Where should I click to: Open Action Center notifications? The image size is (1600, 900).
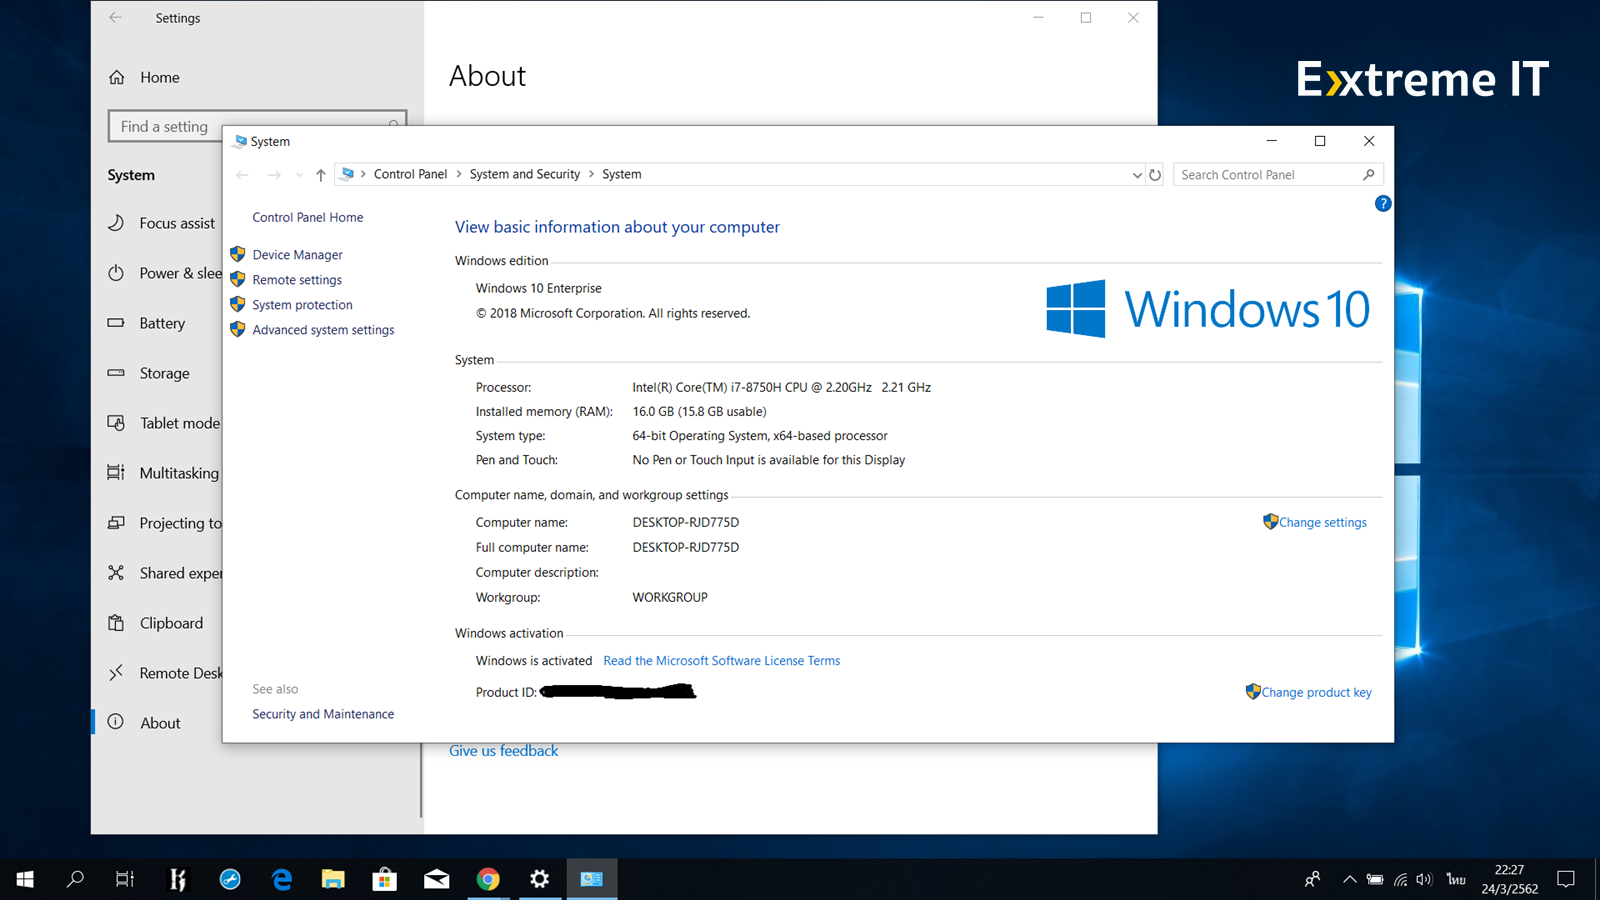tap(1566, 879)
